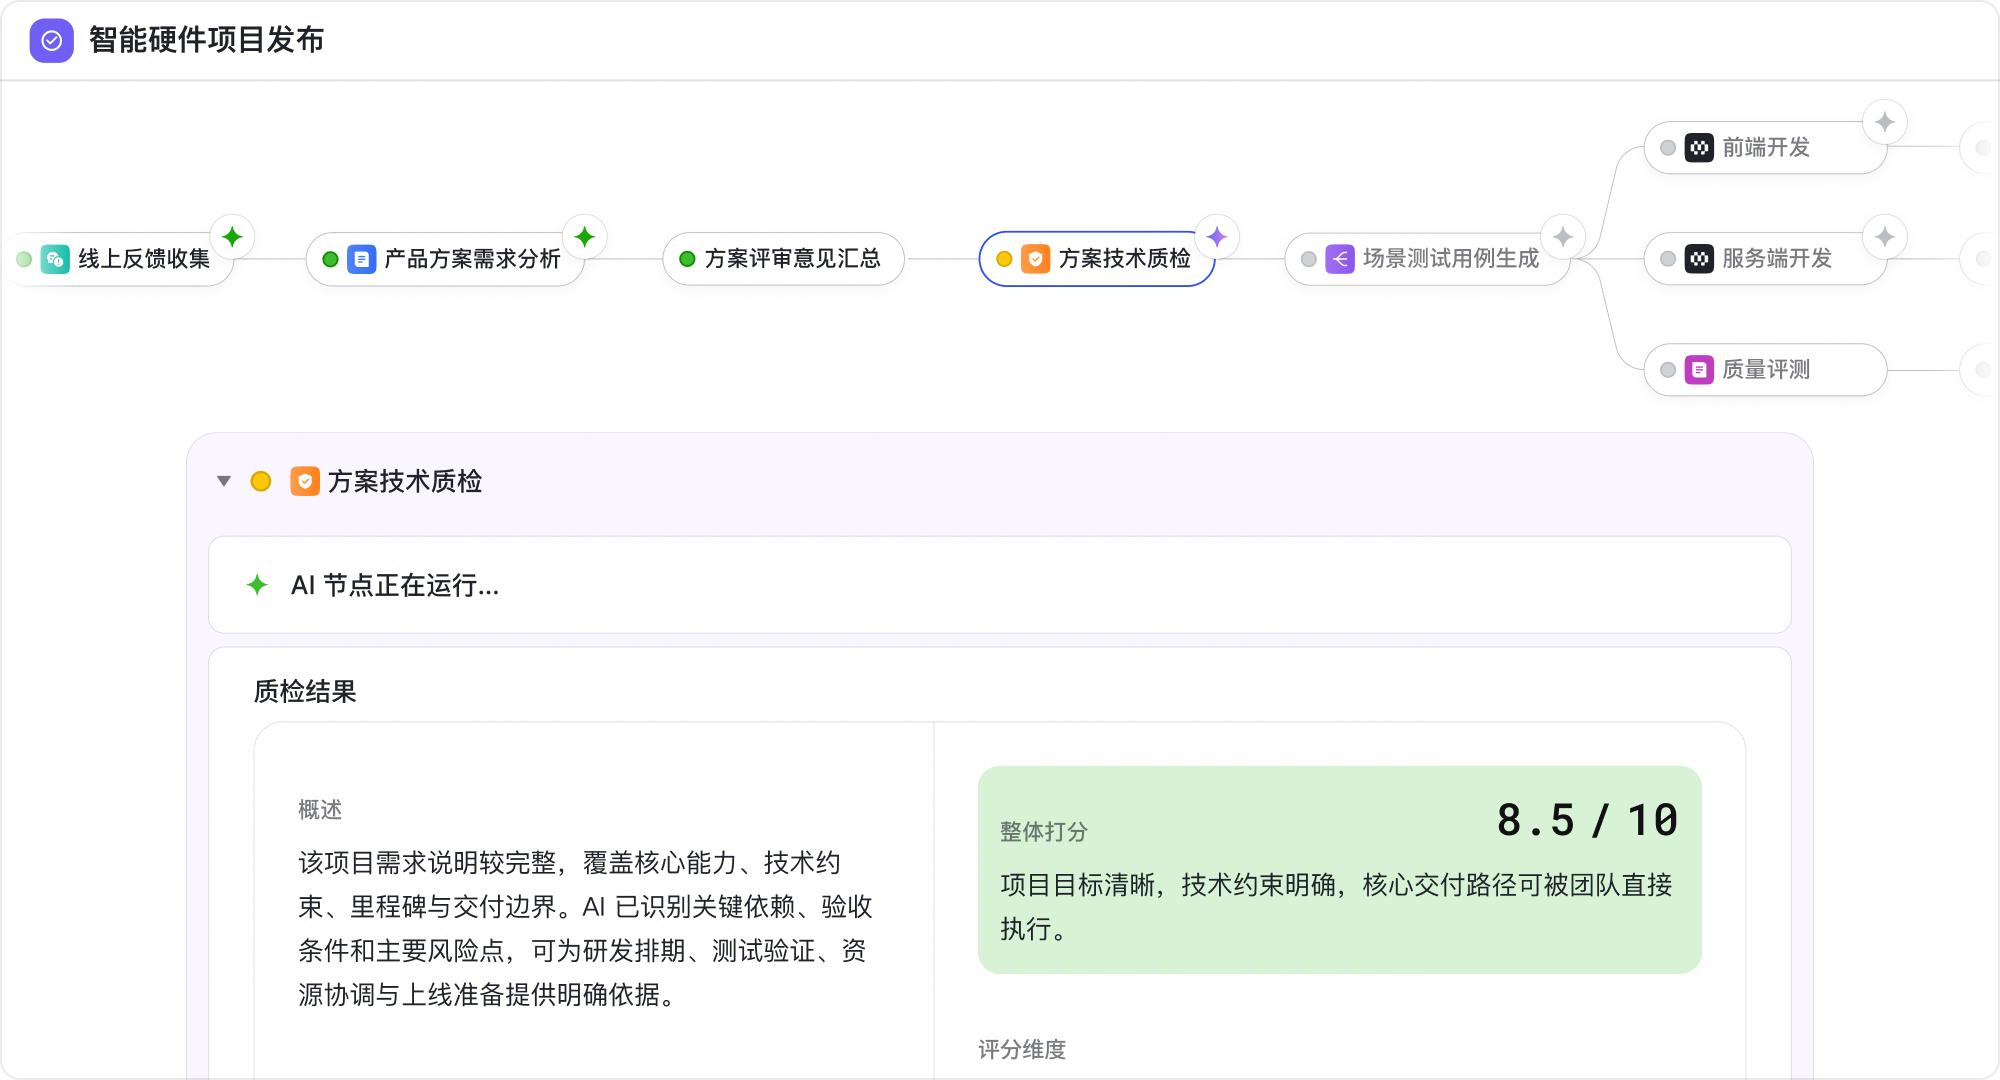The height and width of the screenshot is (1080, 2000).
Task: Click the purple share icon in 场景测试用例生成
Action: point(1340,259)
